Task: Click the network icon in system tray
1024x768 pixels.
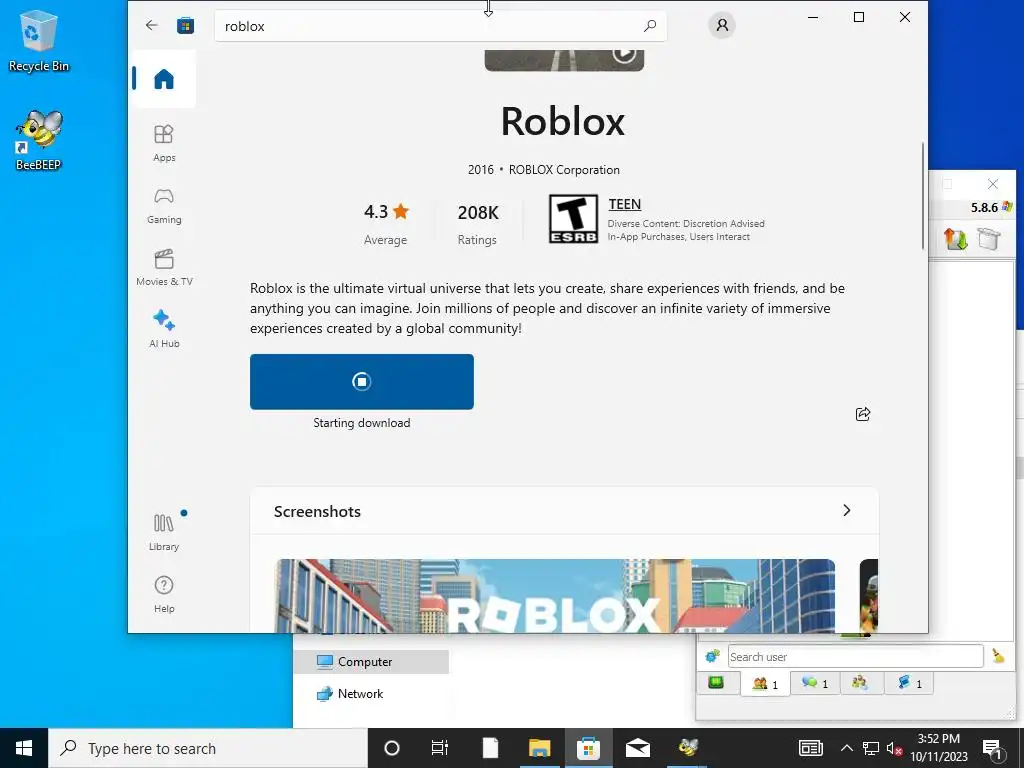Action: point(871,748)
